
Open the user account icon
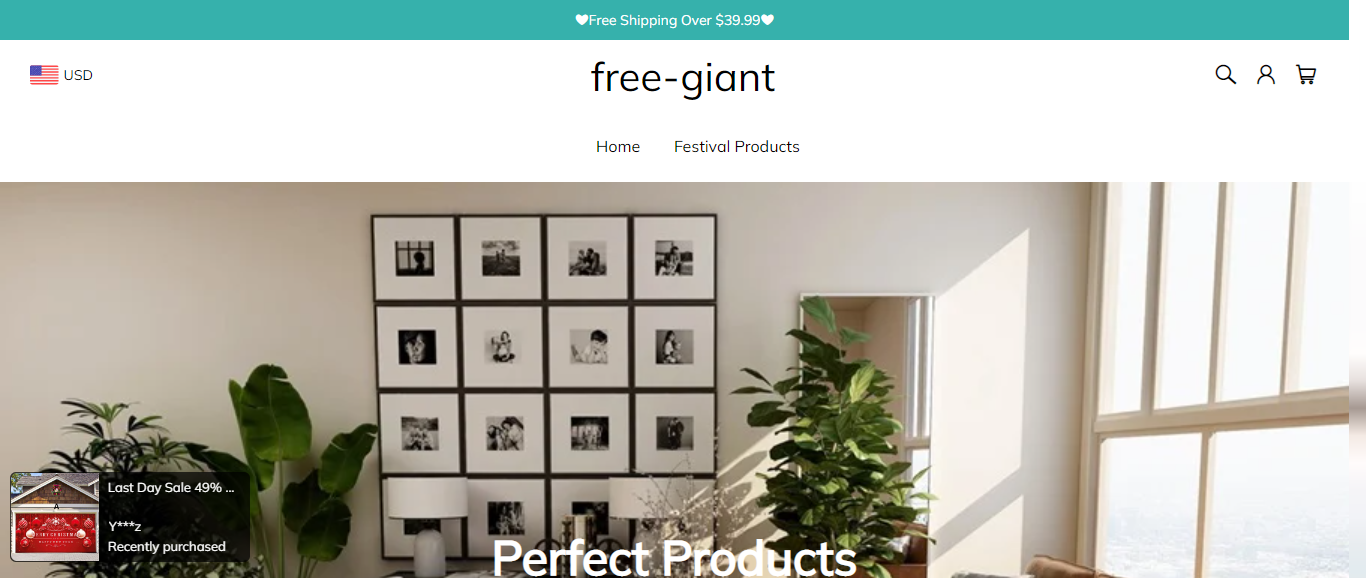click(1266, 74)
